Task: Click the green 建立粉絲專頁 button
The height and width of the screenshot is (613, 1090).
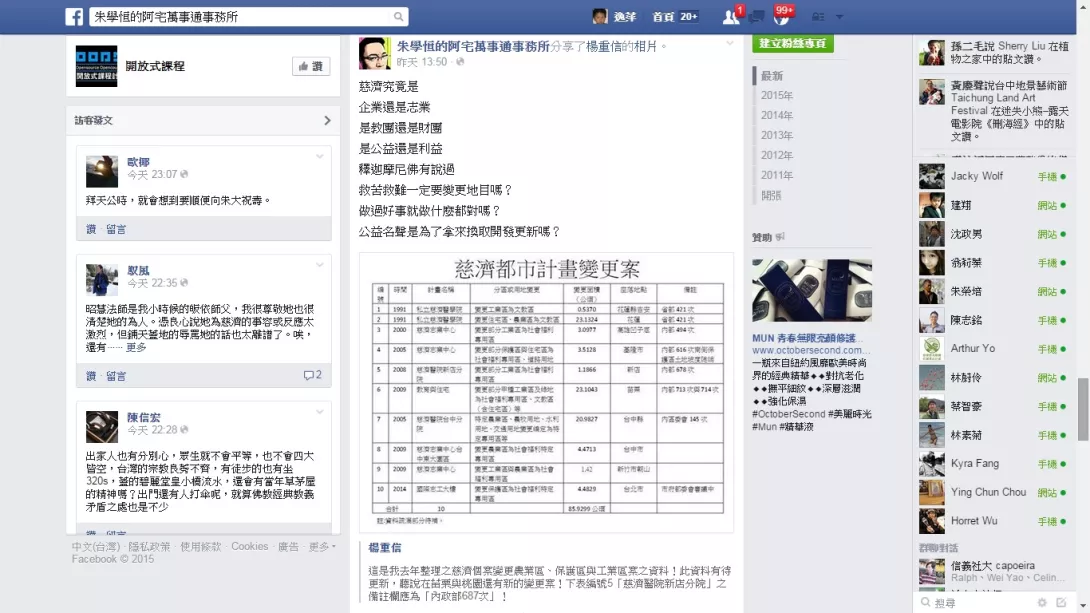Action: point(792,43)
